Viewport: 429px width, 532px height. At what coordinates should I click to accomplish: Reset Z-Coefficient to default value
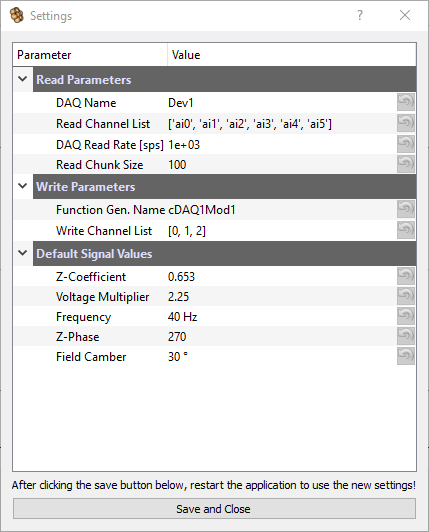[x=406, y=276]
